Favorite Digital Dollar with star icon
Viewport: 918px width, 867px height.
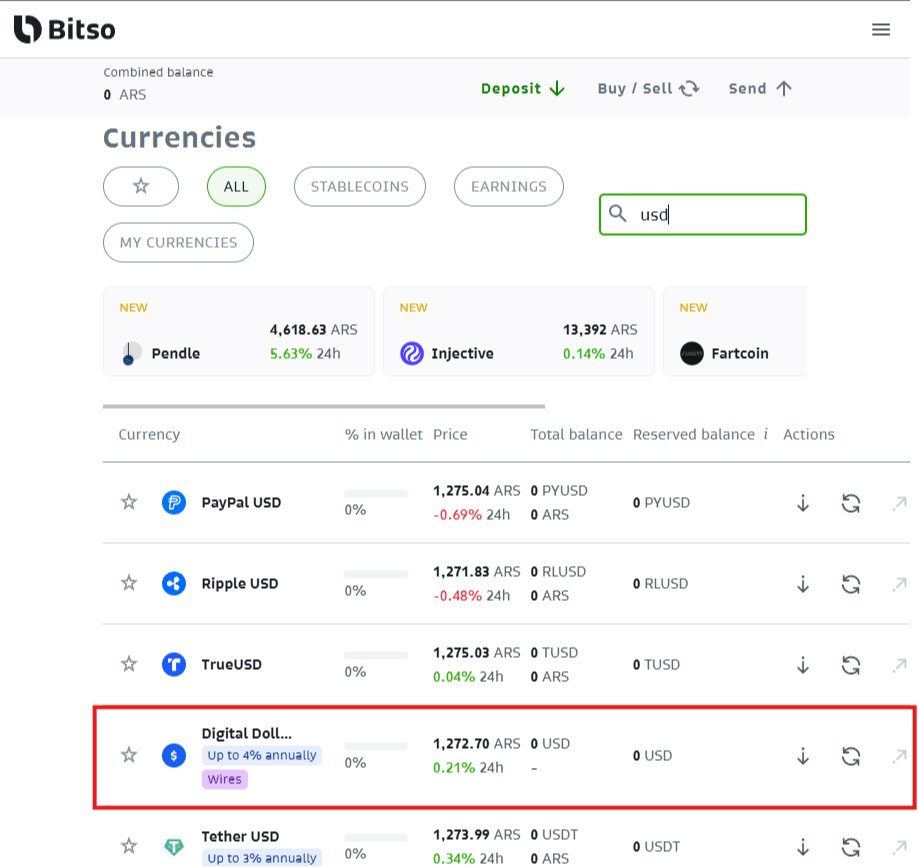click(x=129, y=755)
